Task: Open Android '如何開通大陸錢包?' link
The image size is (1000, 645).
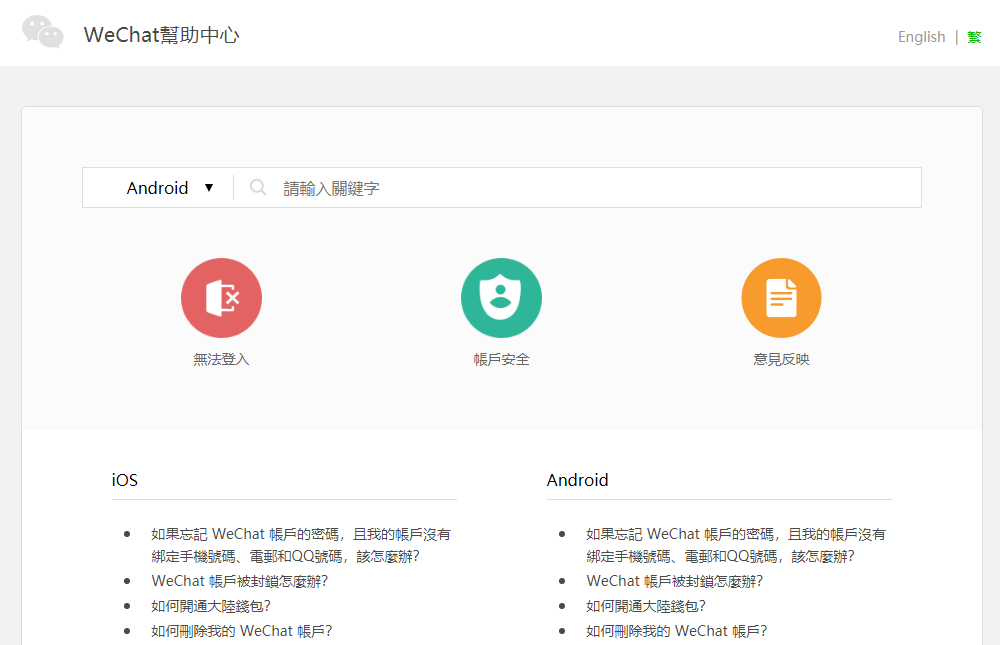Action: click(646, 606)
